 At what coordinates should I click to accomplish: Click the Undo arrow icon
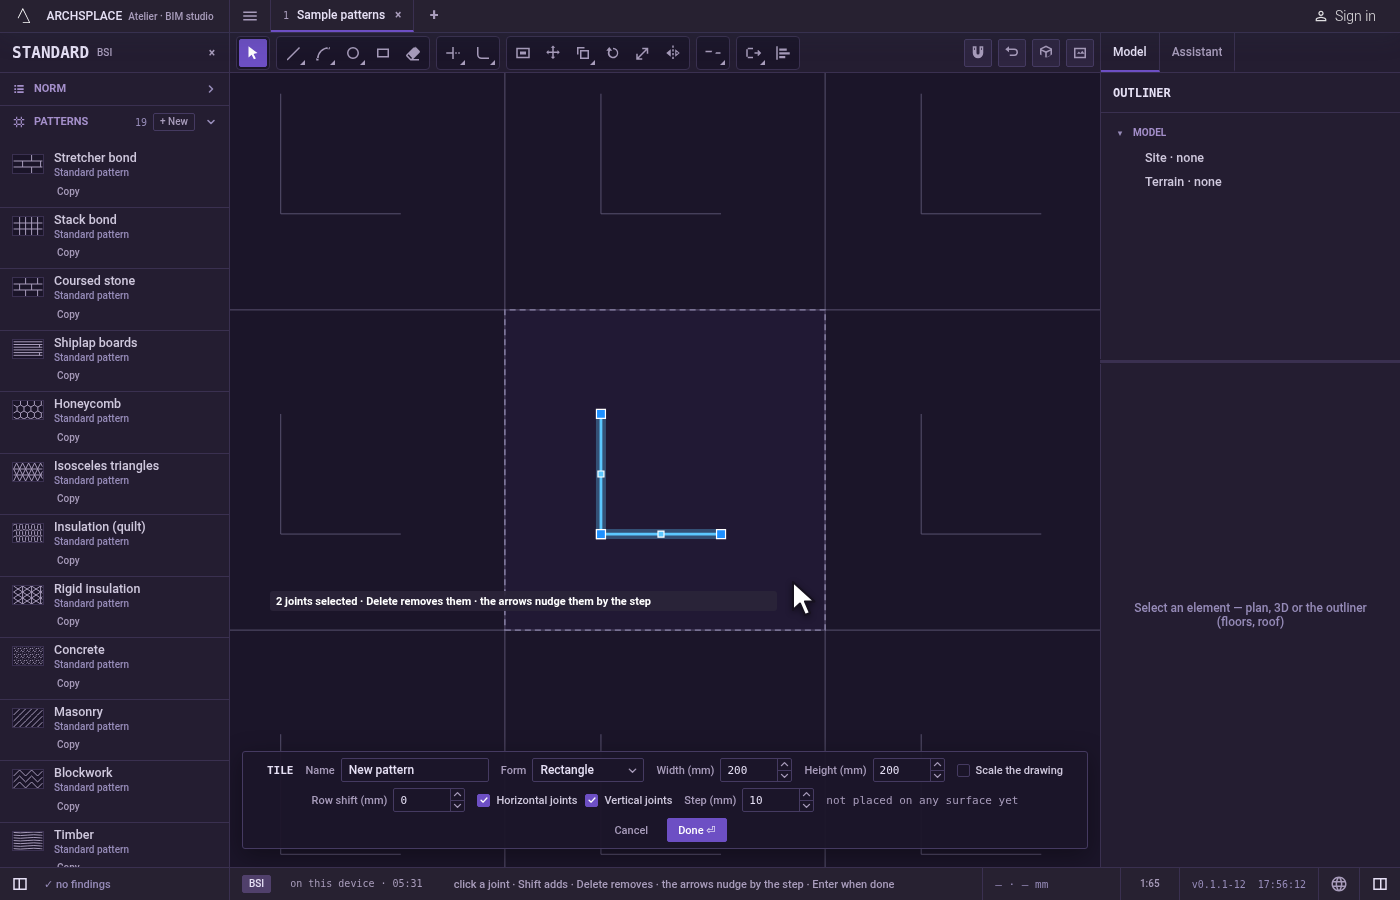tap(1012, 53)
